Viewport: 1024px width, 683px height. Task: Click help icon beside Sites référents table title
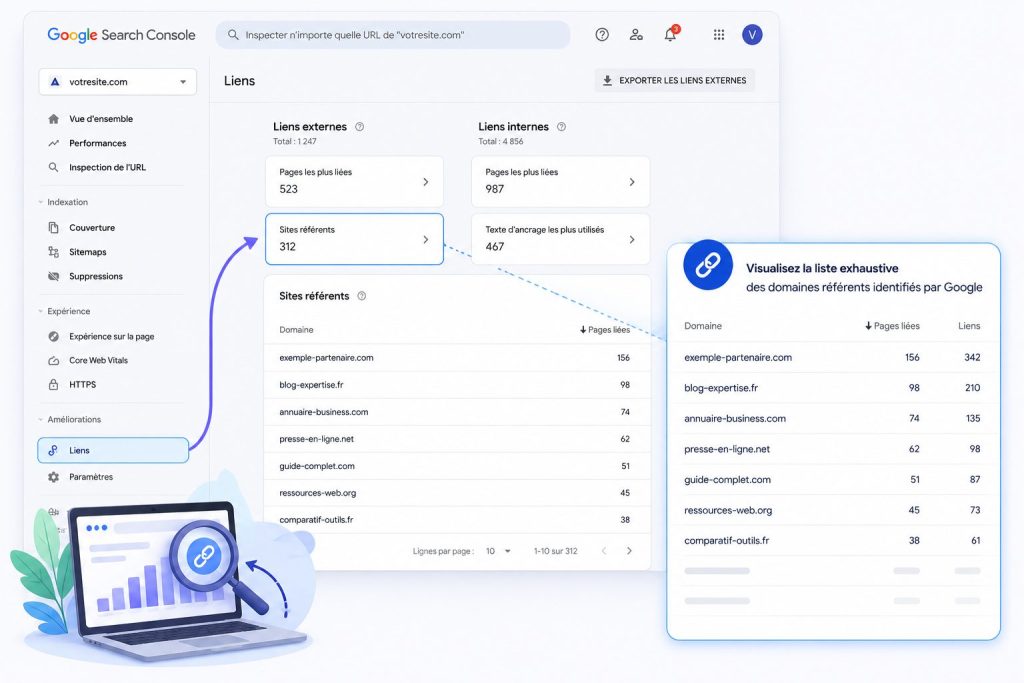[362, 296]
